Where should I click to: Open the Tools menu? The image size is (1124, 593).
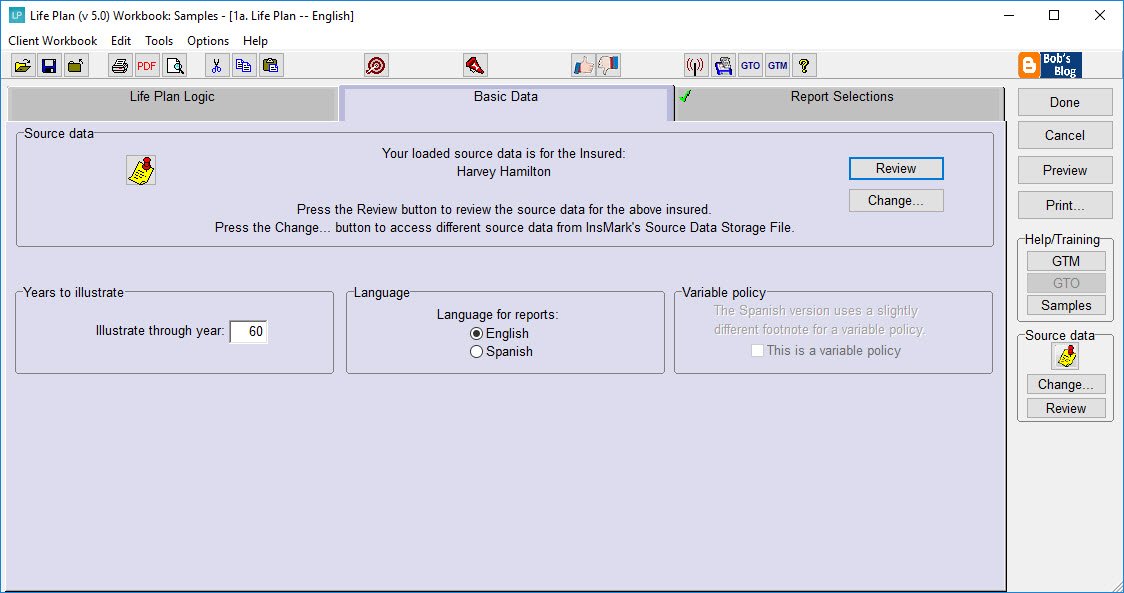click(159, 41)
